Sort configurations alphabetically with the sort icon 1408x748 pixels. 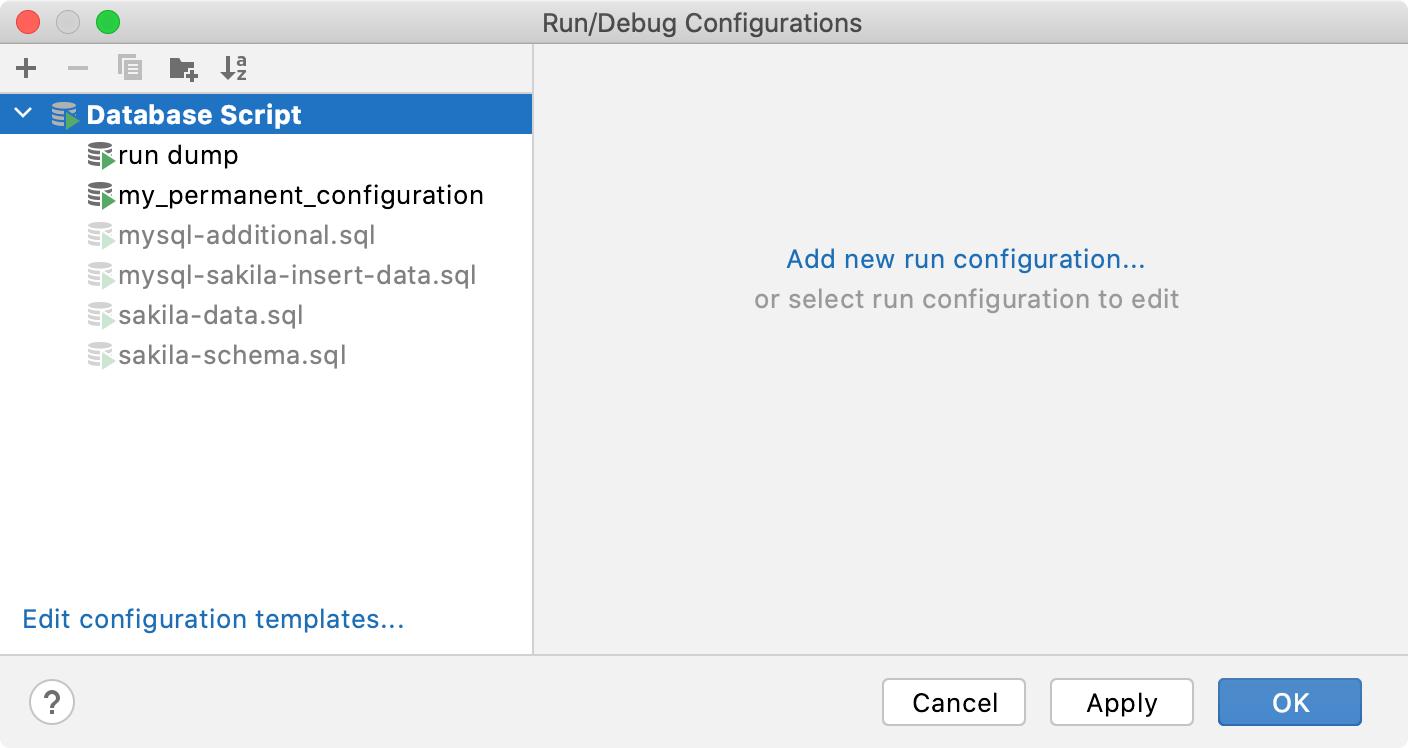pos(234,68)
